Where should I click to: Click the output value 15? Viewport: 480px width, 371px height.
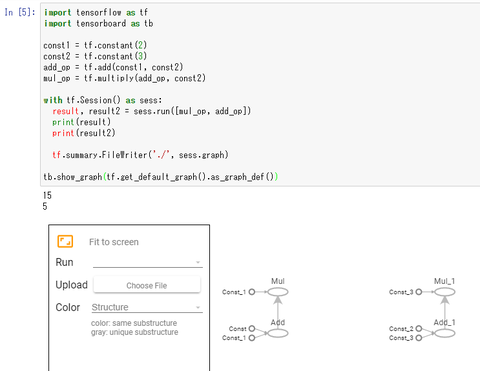click(x=47, y=195)
